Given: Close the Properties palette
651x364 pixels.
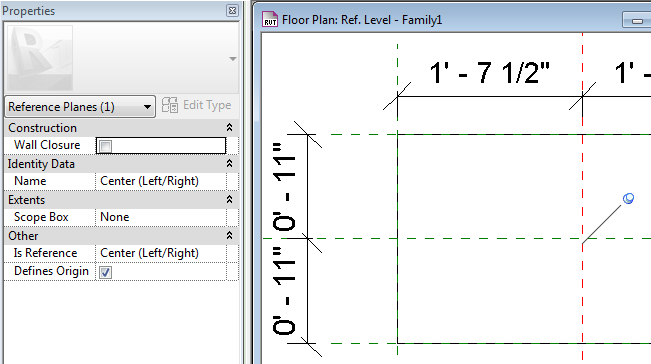Looking at the screenshot, I should 232,10.
